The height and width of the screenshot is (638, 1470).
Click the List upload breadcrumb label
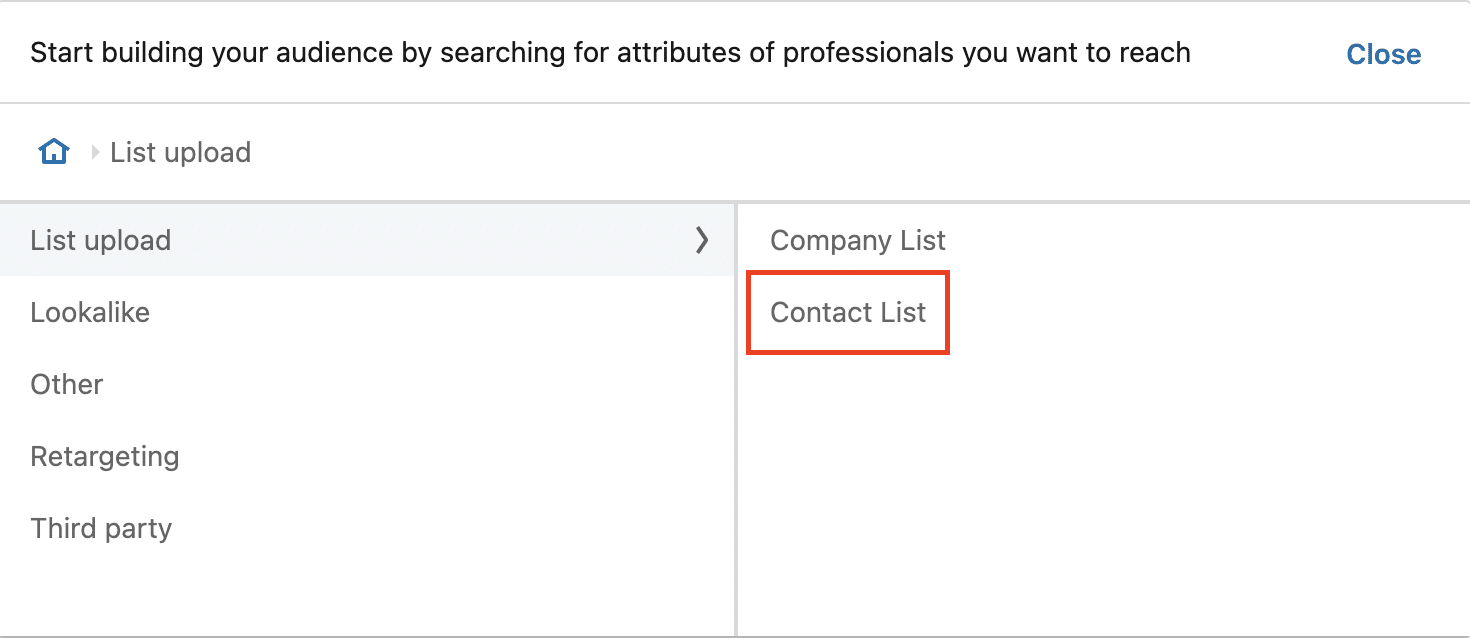(x=180, y=153)
